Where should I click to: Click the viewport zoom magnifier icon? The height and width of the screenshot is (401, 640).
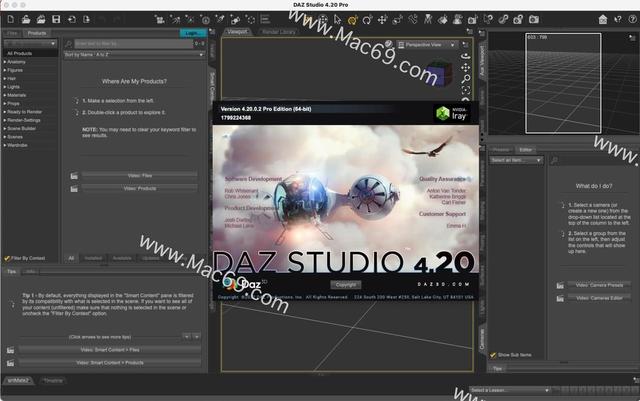[465, 78]
